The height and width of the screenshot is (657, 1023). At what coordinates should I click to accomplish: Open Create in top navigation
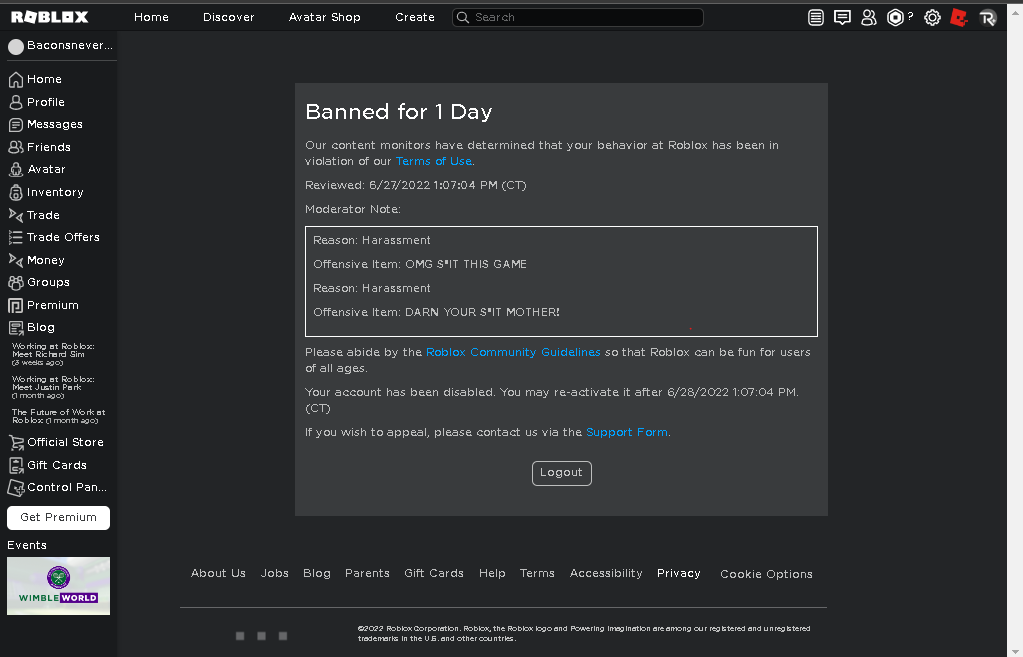(415, 18)
